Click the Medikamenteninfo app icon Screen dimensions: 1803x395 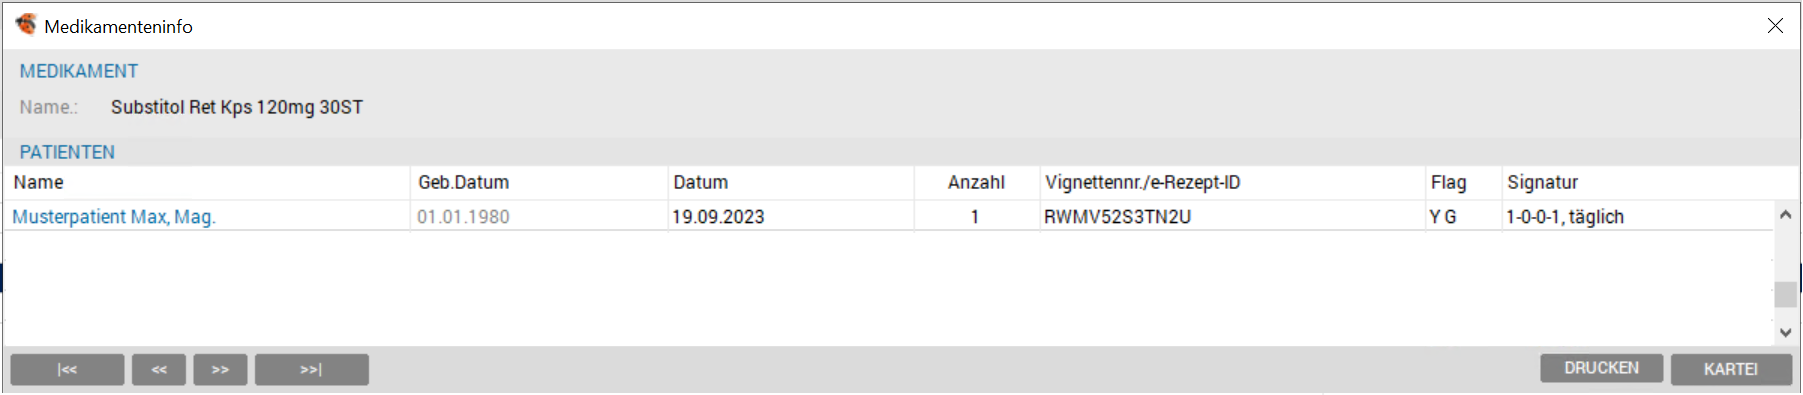(25, 25)
